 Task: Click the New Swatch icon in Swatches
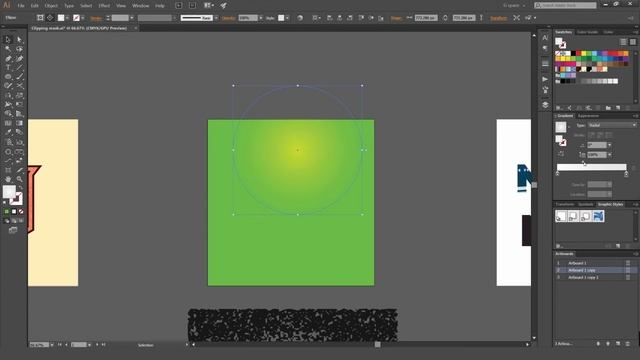coord(618,108)
